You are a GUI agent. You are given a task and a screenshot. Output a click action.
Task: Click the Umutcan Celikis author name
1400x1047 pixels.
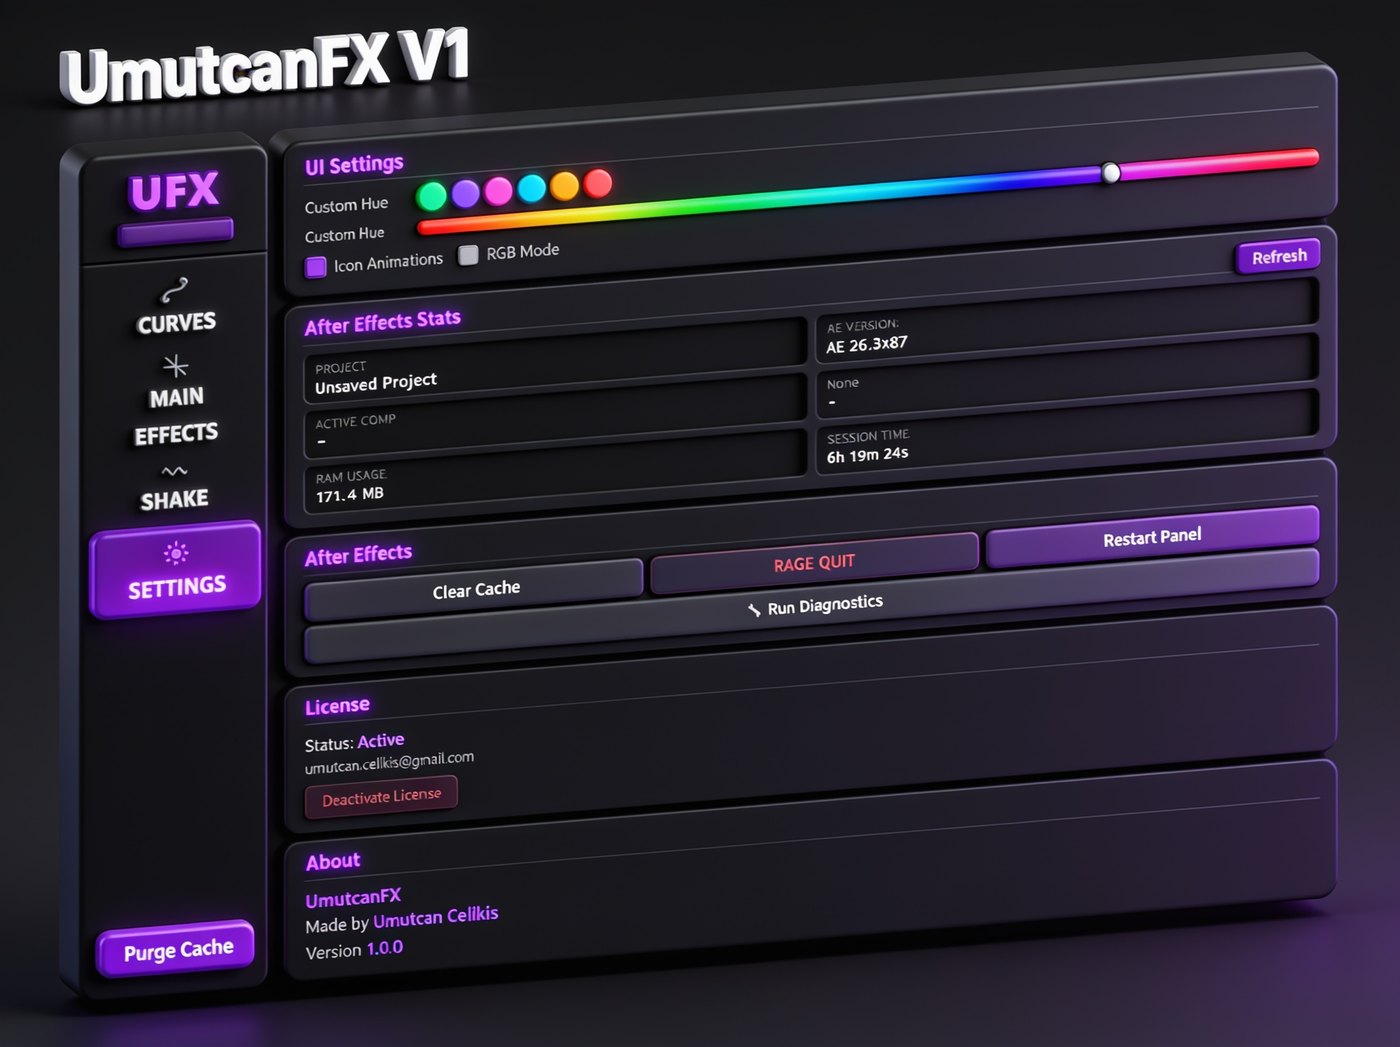436,917
